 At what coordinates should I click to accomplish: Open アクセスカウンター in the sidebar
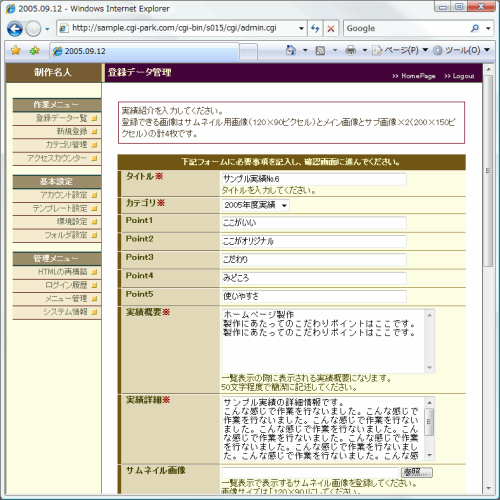[57, 158]
